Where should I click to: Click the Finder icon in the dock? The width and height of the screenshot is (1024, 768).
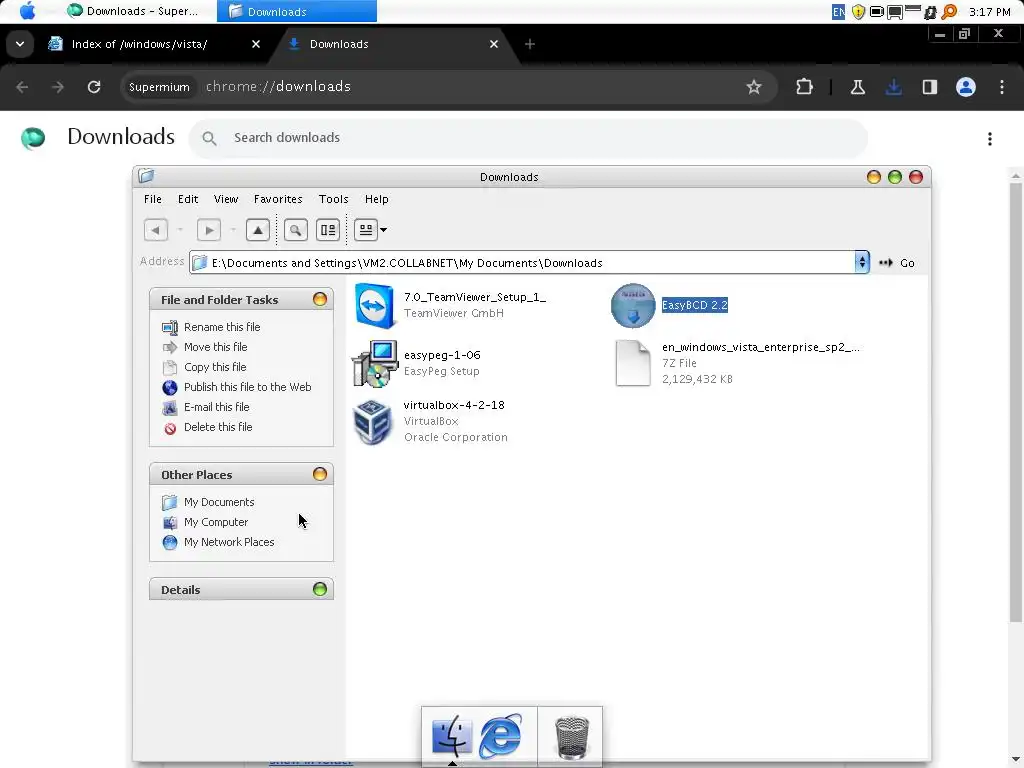[x=451, y=735]
